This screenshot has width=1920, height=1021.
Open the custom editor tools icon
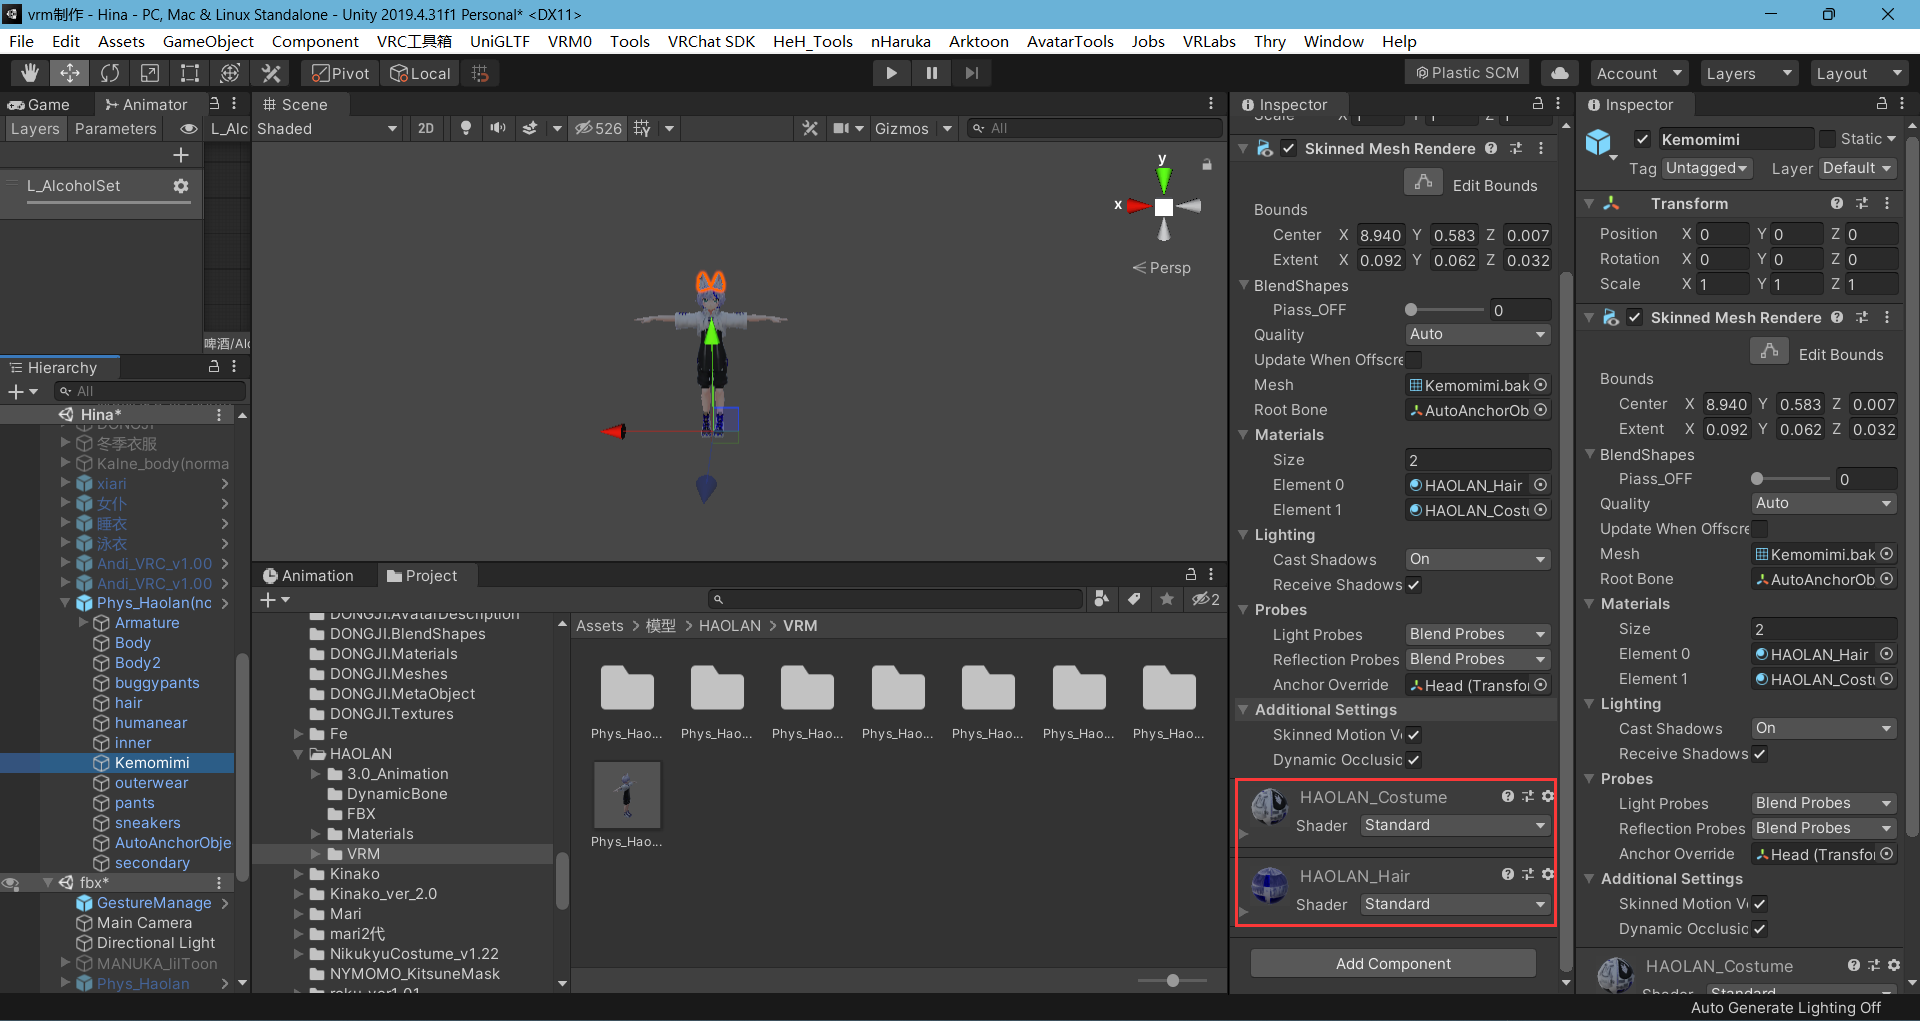(271, 73)
